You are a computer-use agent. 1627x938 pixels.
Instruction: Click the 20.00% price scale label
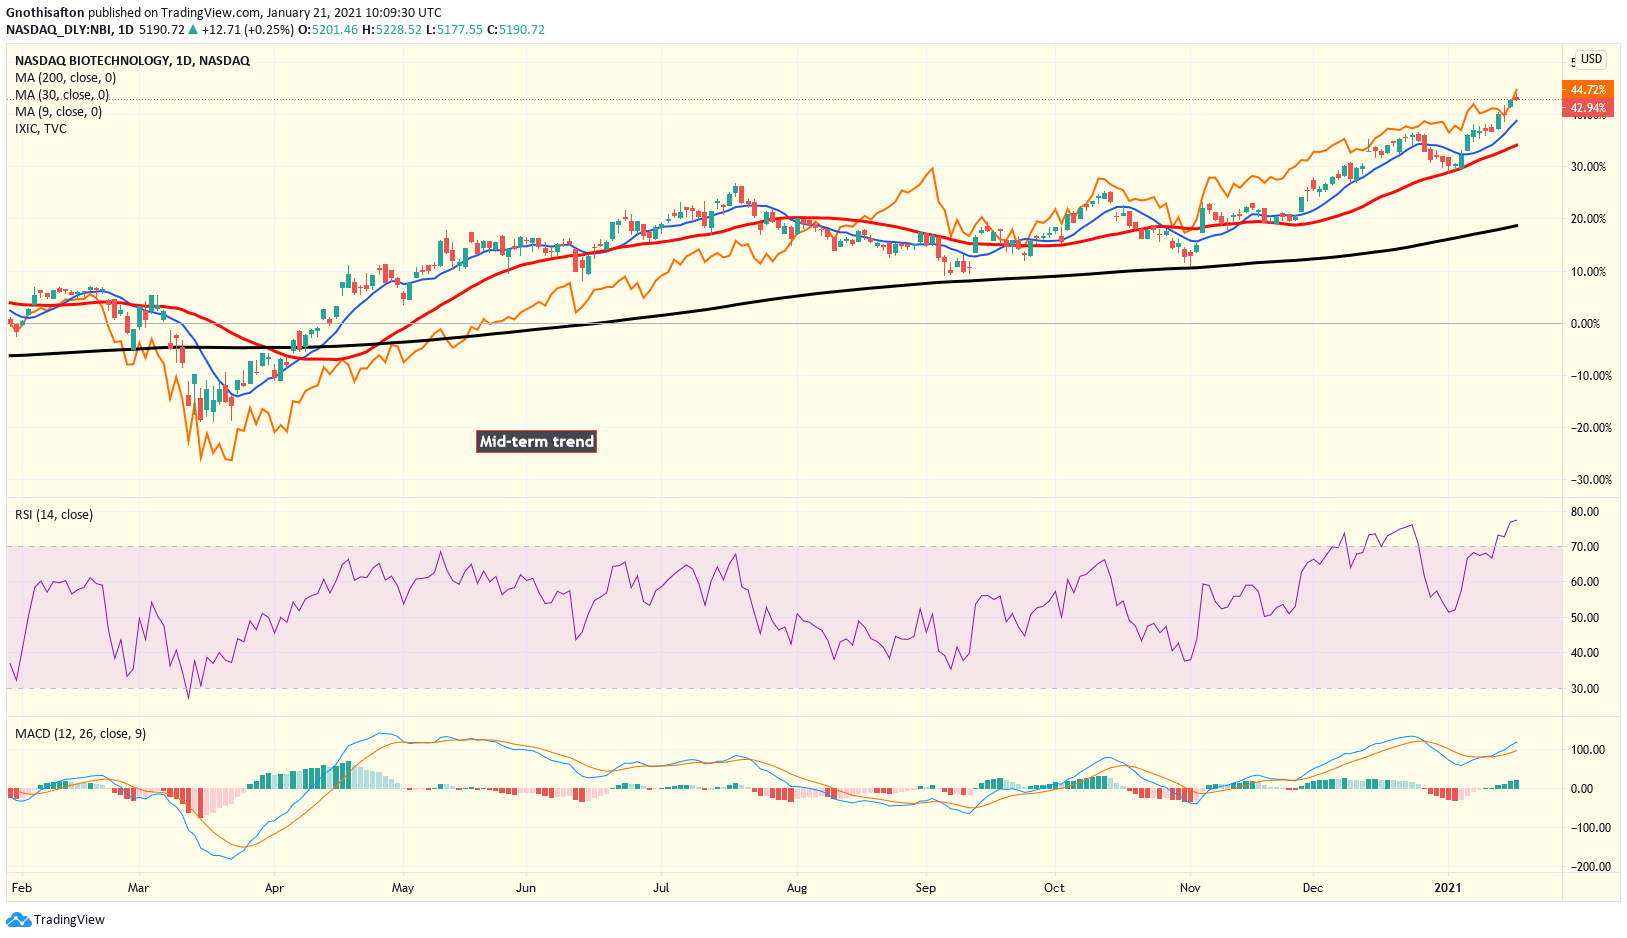click(x=1588, y=219)
